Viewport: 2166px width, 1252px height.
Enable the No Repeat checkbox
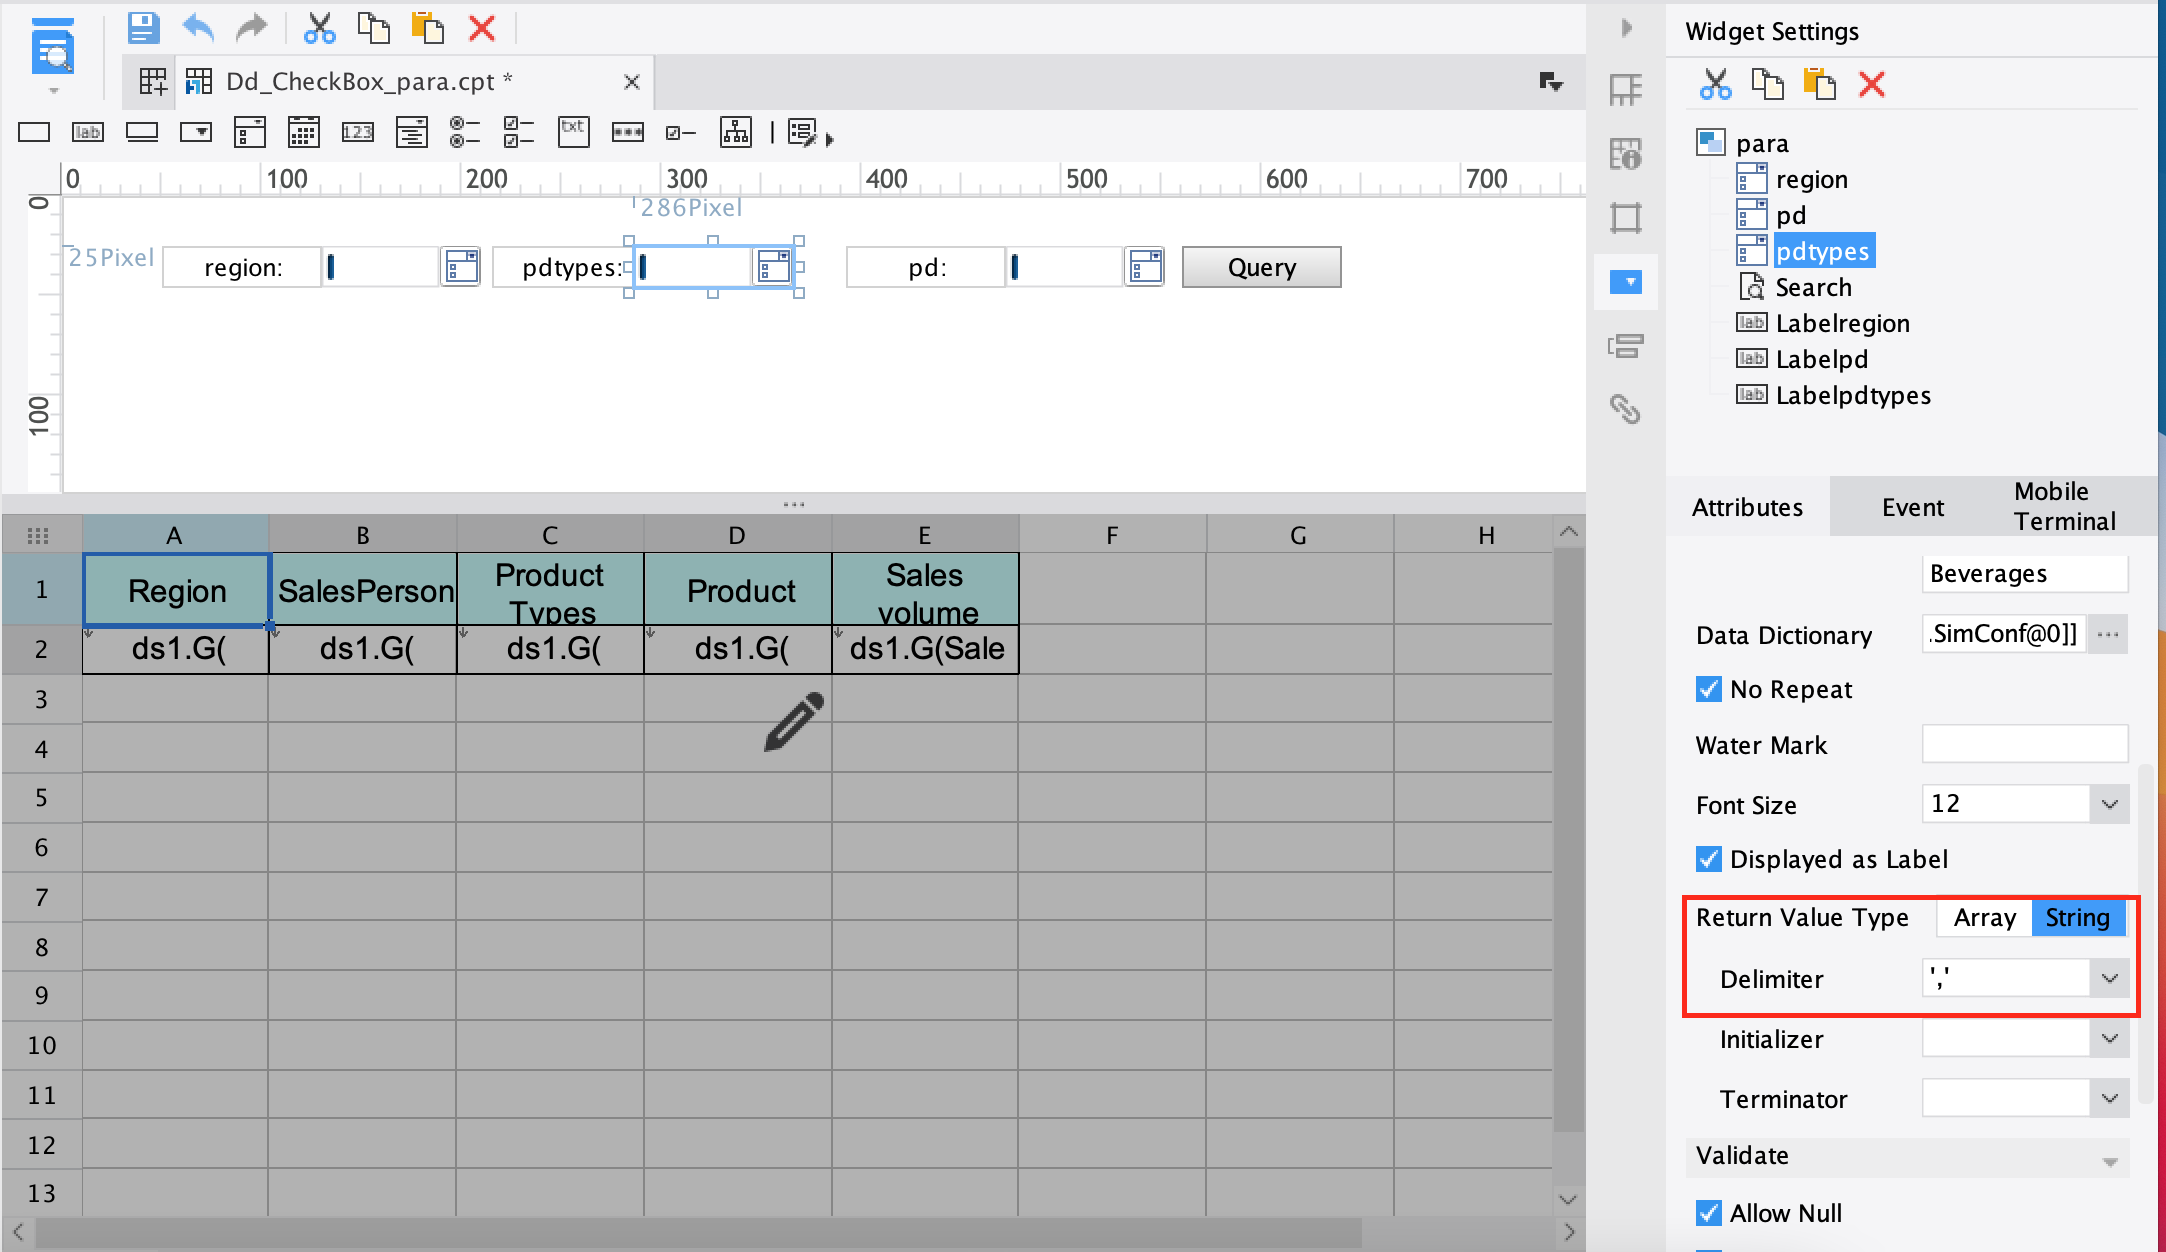[x=1709, y=689]
